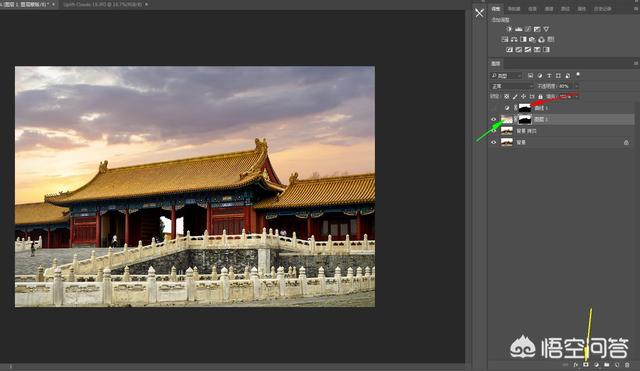Create a new fill or adjustment layer
This screenshot has height=371, width=640.
click(x=596, y=364)
